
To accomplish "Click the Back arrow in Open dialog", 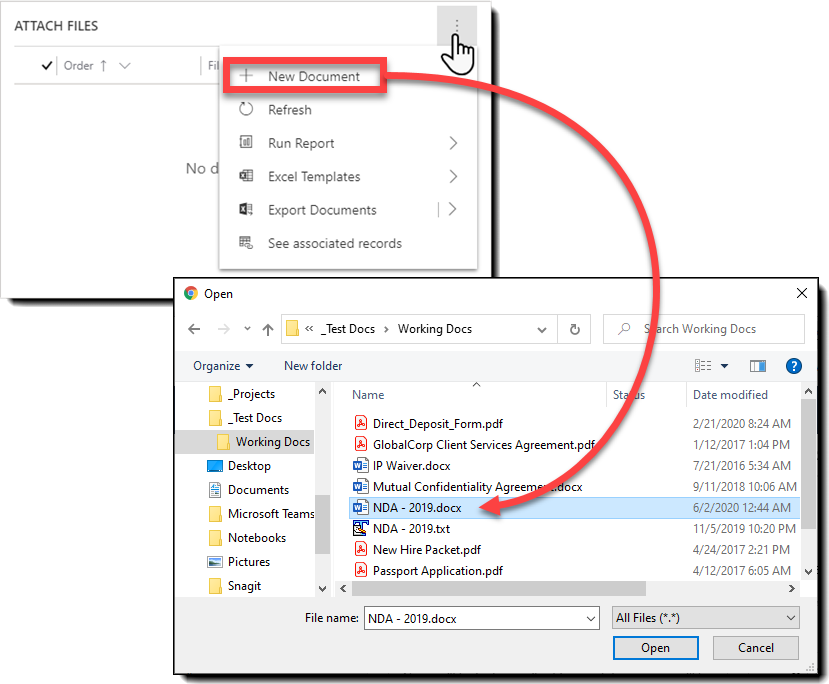I will click(194, 329).
